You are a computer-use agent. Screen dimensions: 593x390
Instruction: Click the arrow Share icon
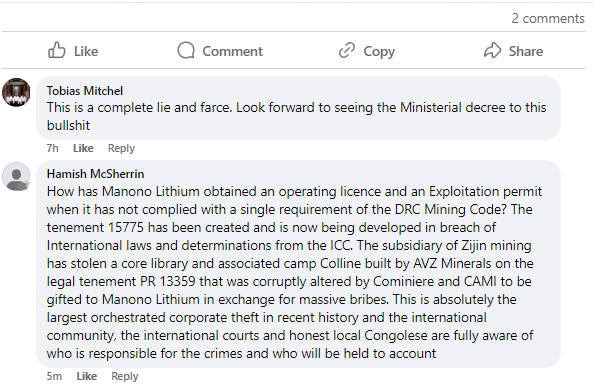[492, 50]
